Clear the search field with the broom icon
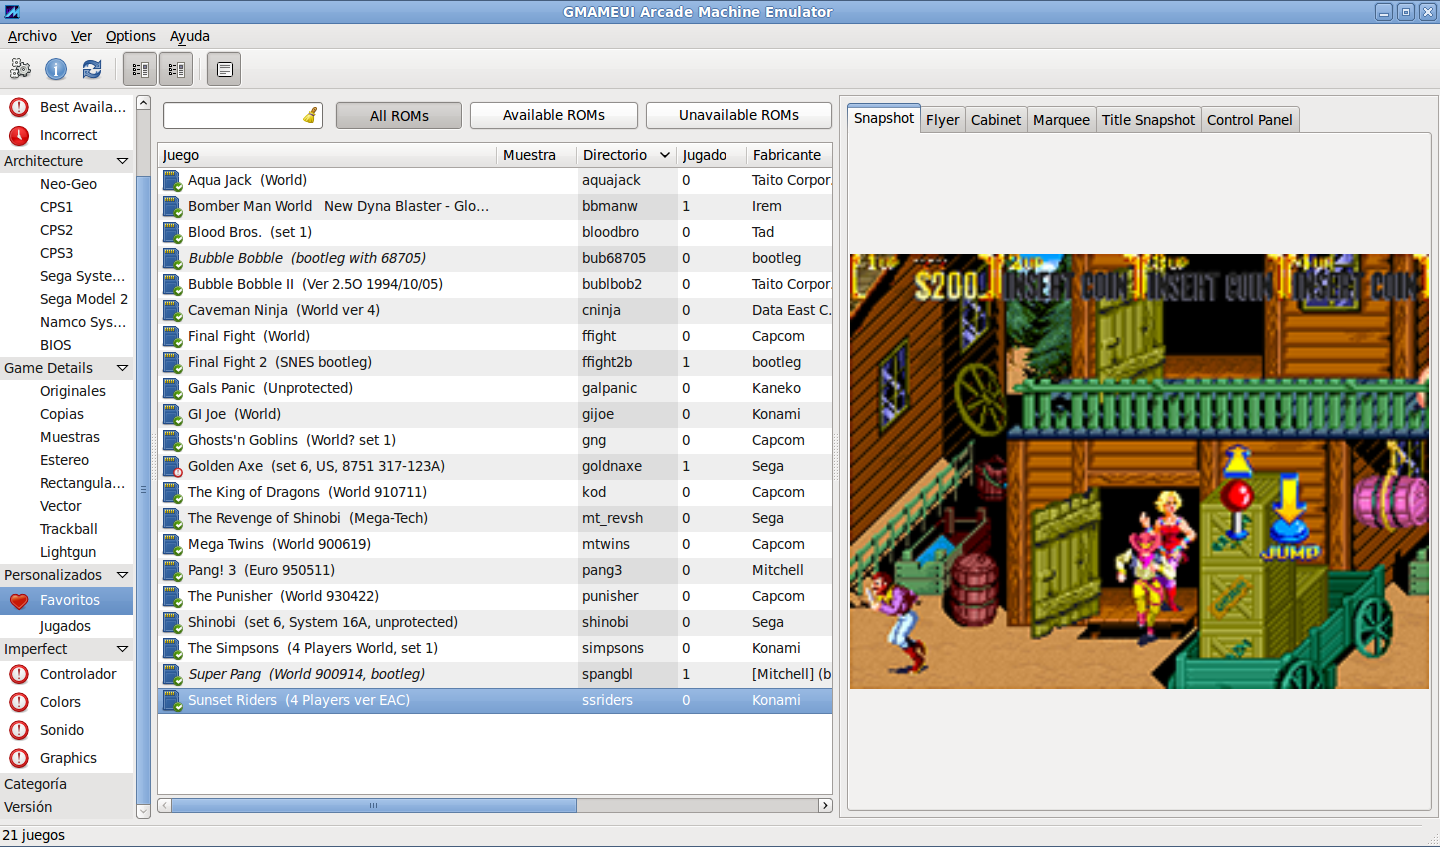This screenshot has width=1440, height=847. pyautogui.click(x=311, y=115)
